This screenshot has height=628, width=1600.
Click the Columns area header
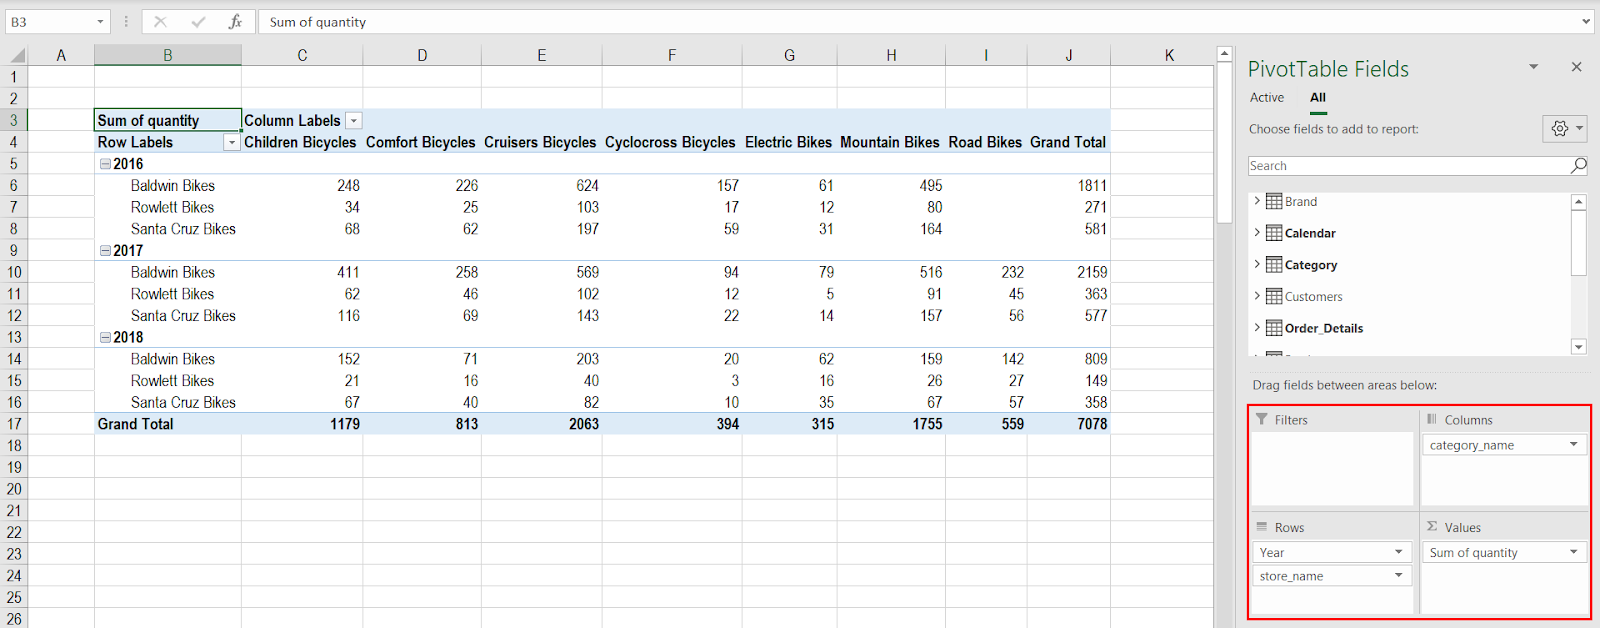(x=1468, y=420)
